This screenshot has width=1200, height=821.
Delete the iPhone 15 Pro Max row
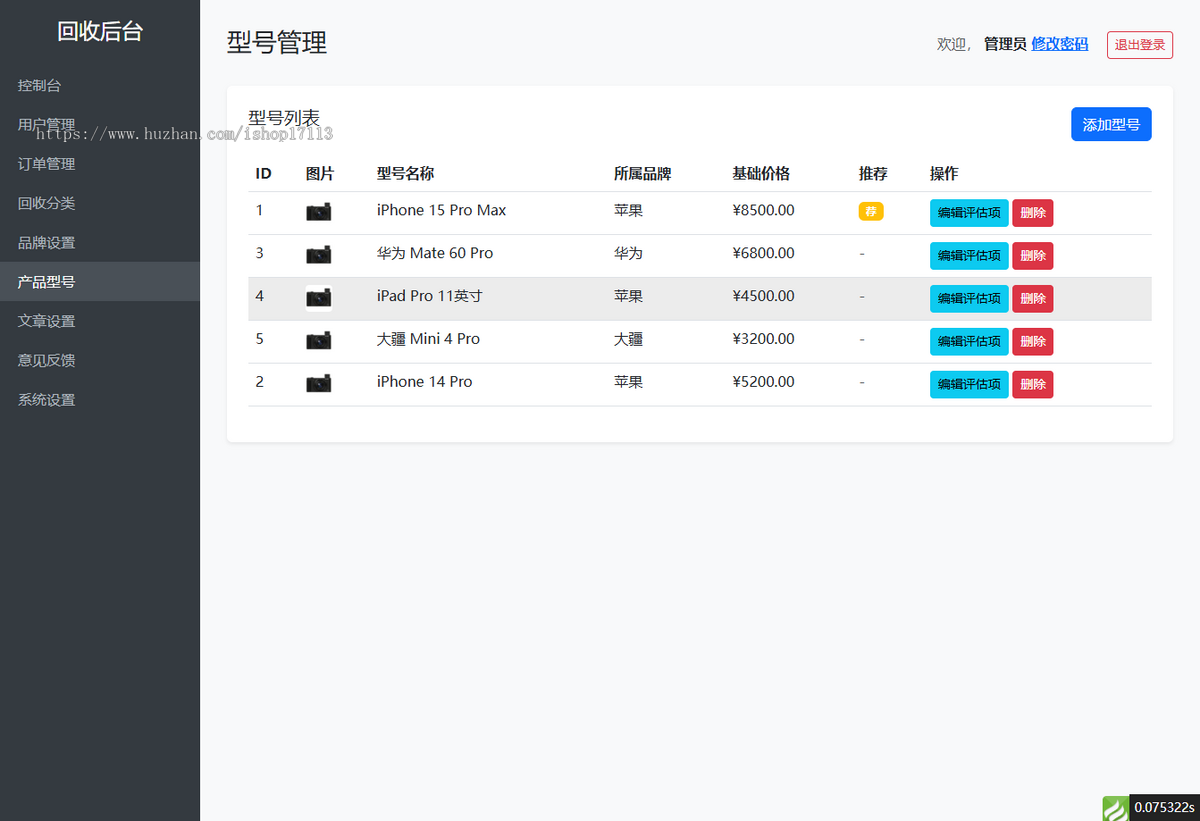1033,213
